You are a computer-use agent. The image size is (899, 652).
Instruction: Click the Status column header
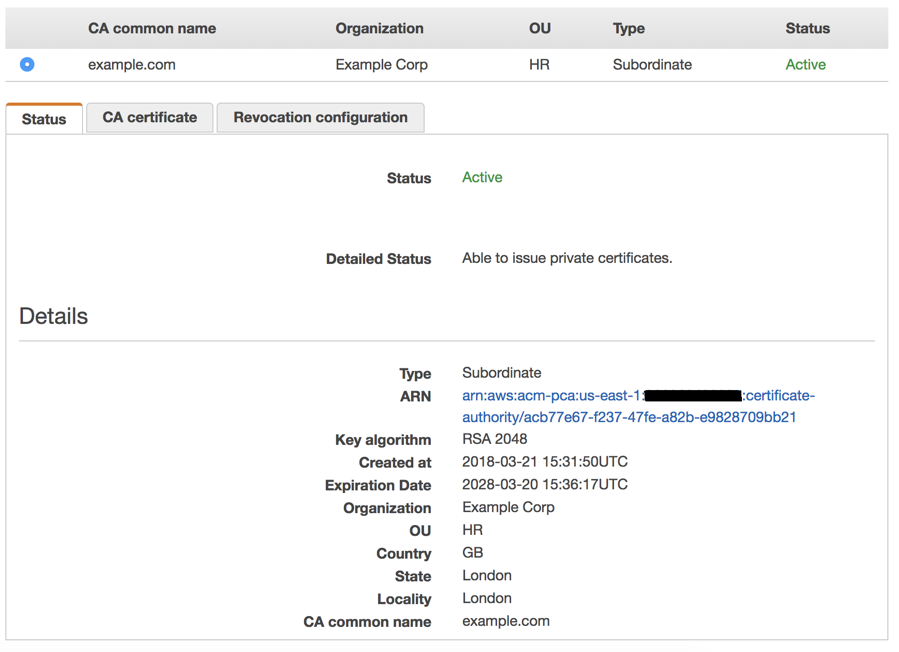[807, 28]
